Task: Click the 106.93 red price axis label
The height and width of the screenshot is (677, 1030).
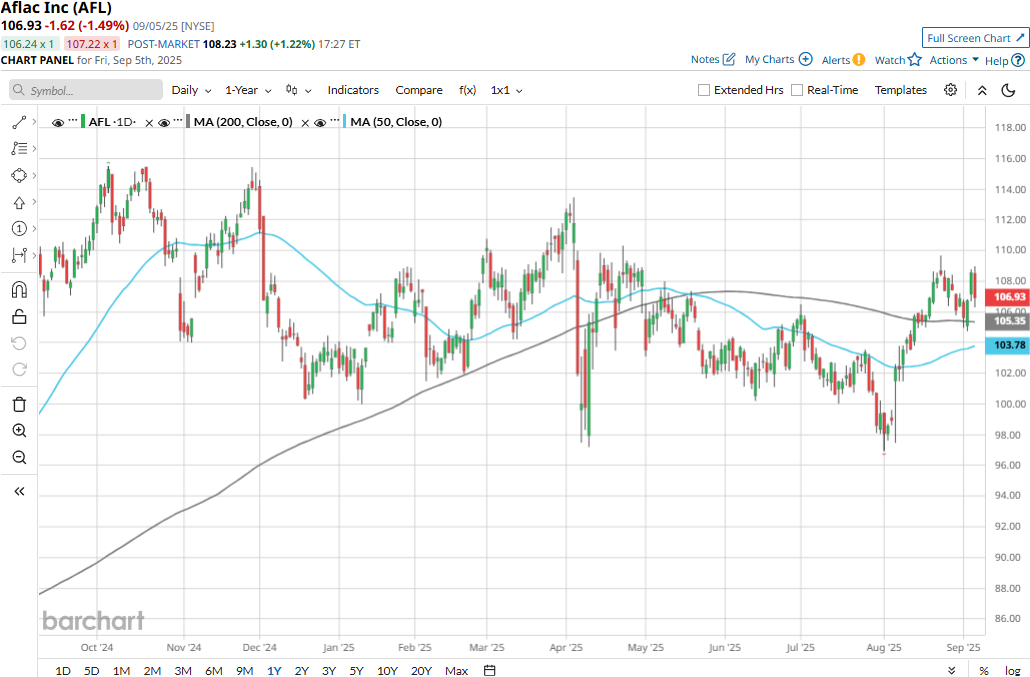Action: 1008,297
